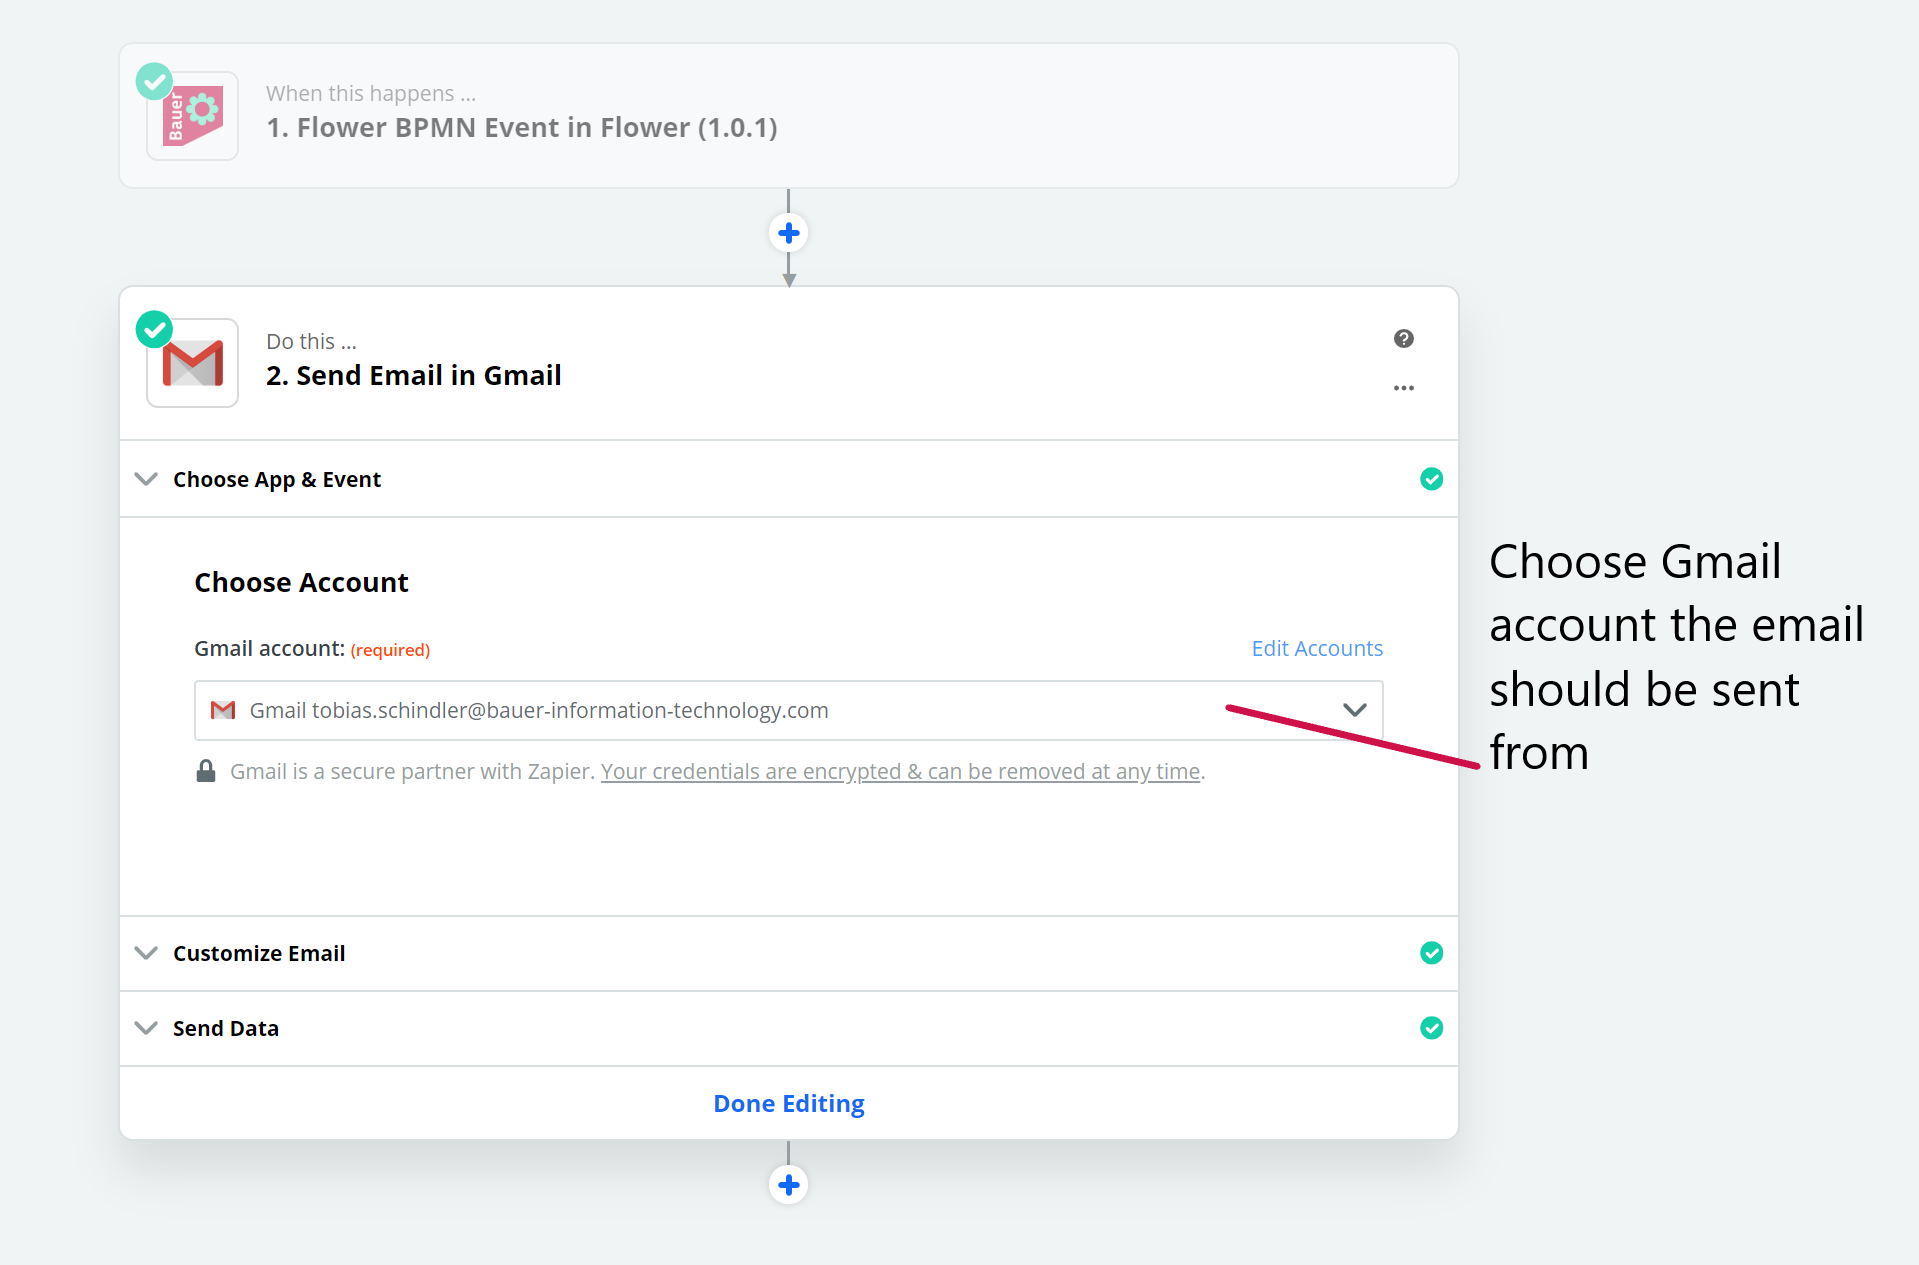The image size is (1919, 1265).
Task: Click the lock icon by security note
Action: pyautogui.click(x=206, y=771)
